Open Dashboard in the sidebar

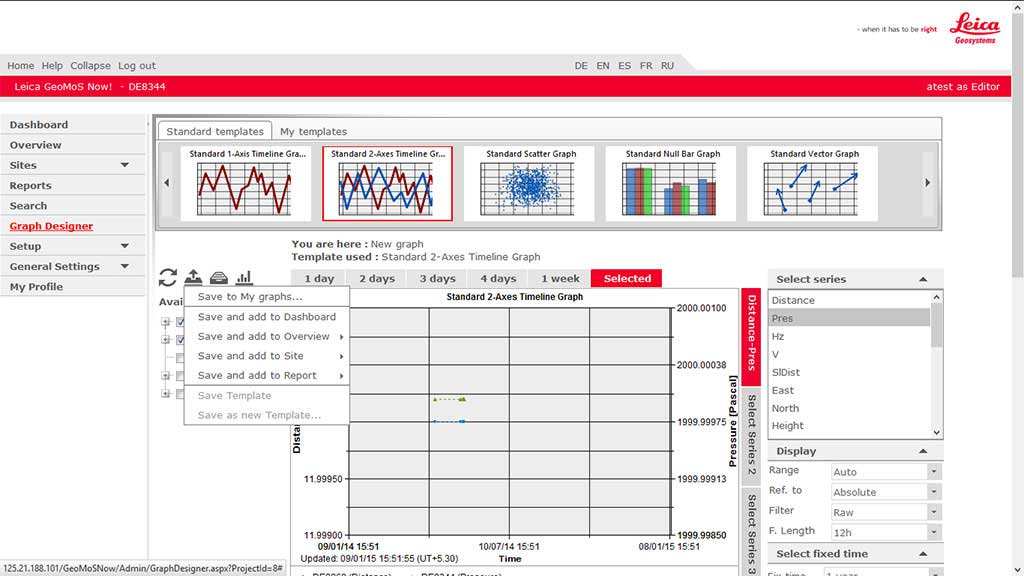point(72,125)
